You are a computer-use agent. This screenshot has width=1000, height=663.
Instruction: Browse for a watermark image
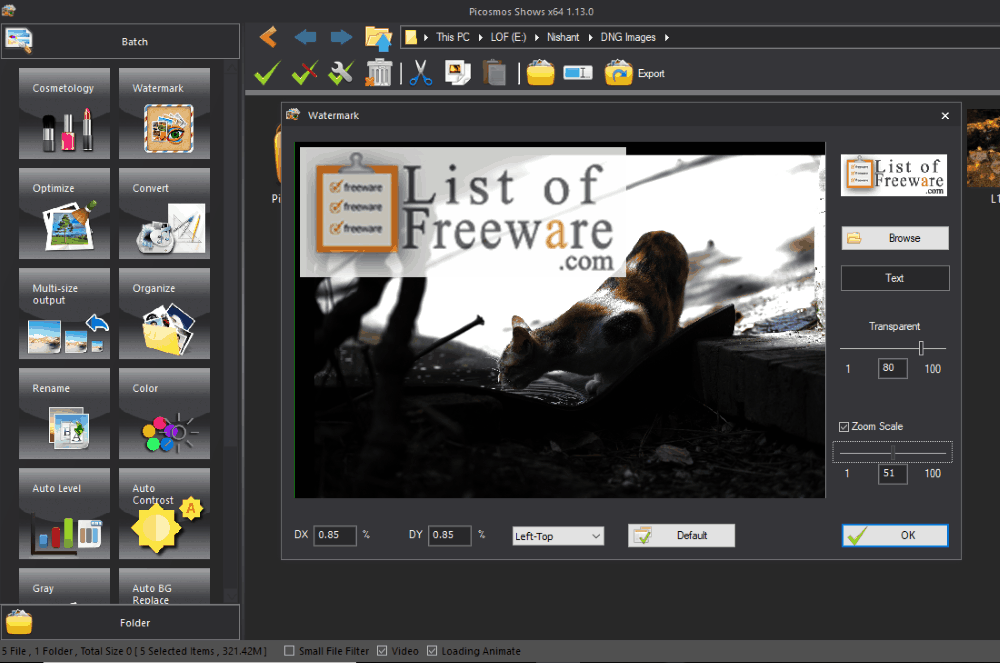coord(895,238)
